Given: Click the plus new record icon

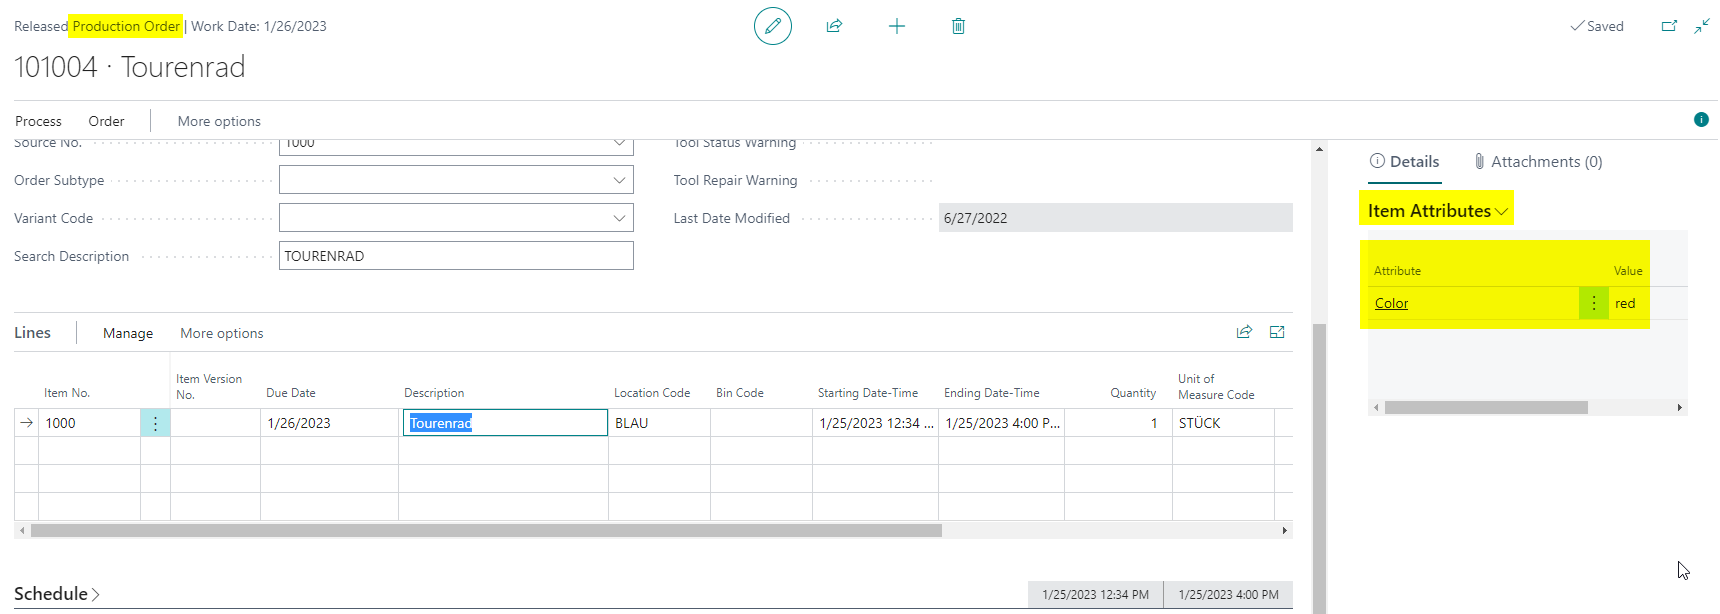Looking at the screenshot, I should 897,26.
